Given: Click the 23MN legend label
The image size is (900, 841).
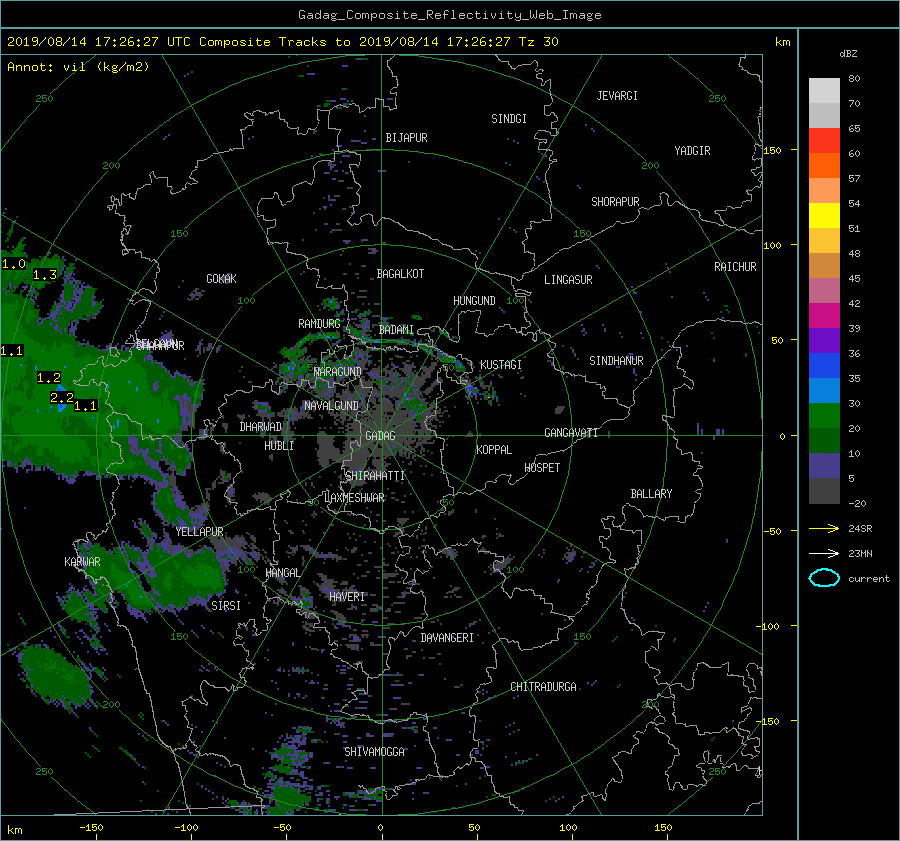Looking at the screenshot, I should pos(860,554).
